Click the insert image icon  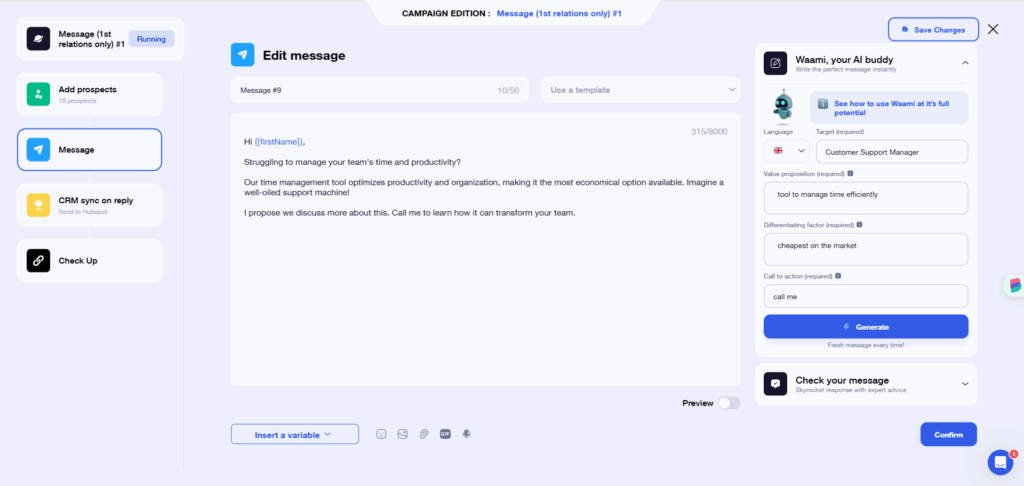402,434
